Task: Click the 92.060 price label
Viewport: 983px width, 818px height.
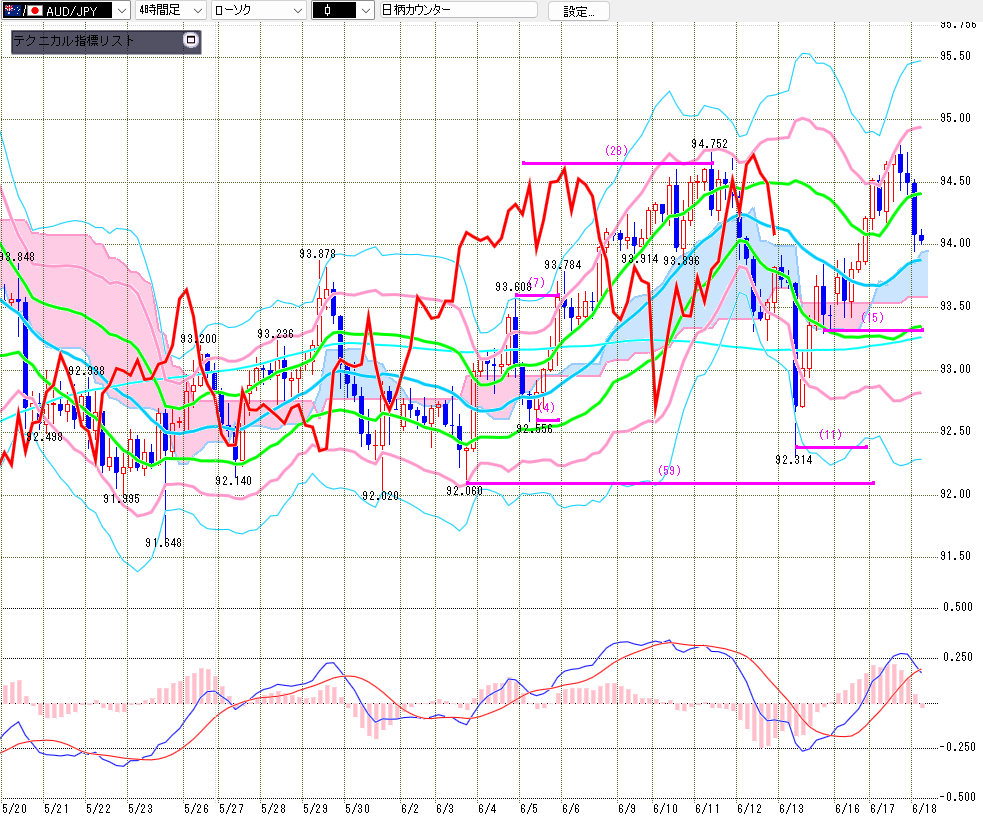Action: pyautogui.click(x=465, y=491)
